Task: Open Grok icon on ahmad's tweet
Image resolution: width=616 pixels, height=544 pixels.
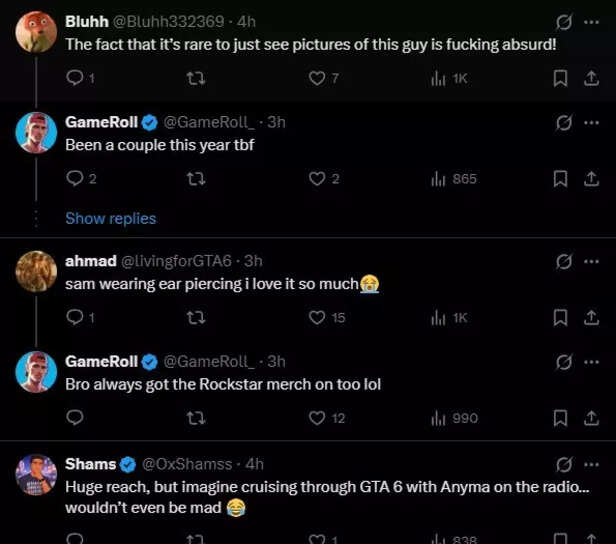Action: [564, 261]
